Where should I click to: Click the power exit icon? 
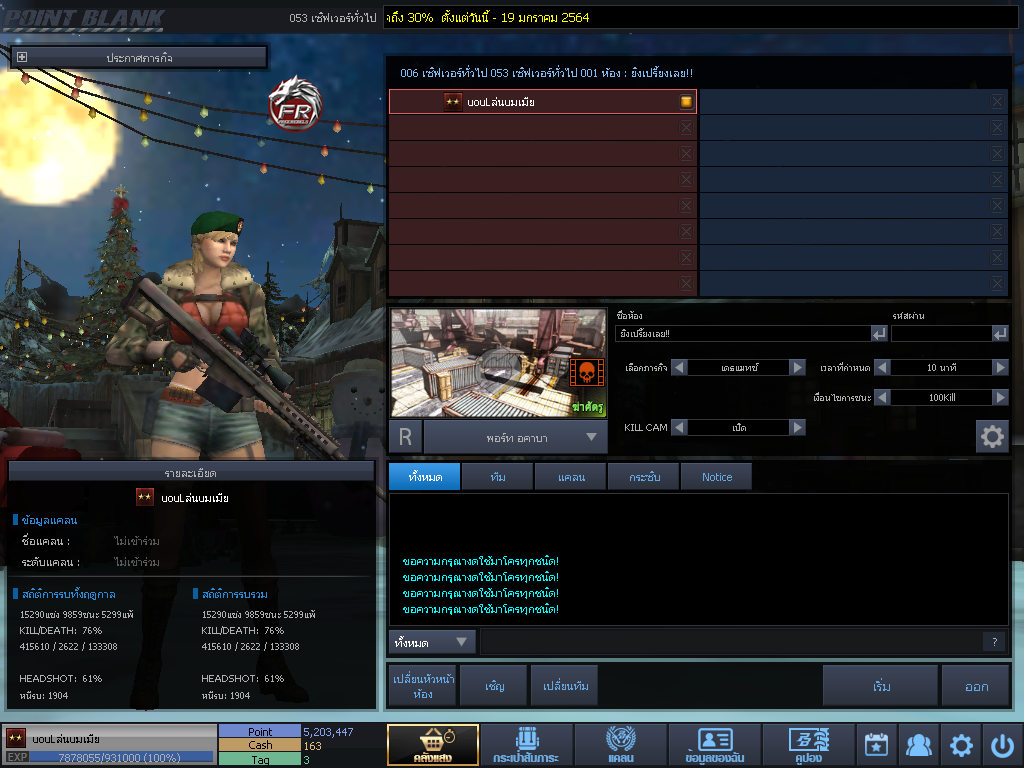pos(1002,744)
